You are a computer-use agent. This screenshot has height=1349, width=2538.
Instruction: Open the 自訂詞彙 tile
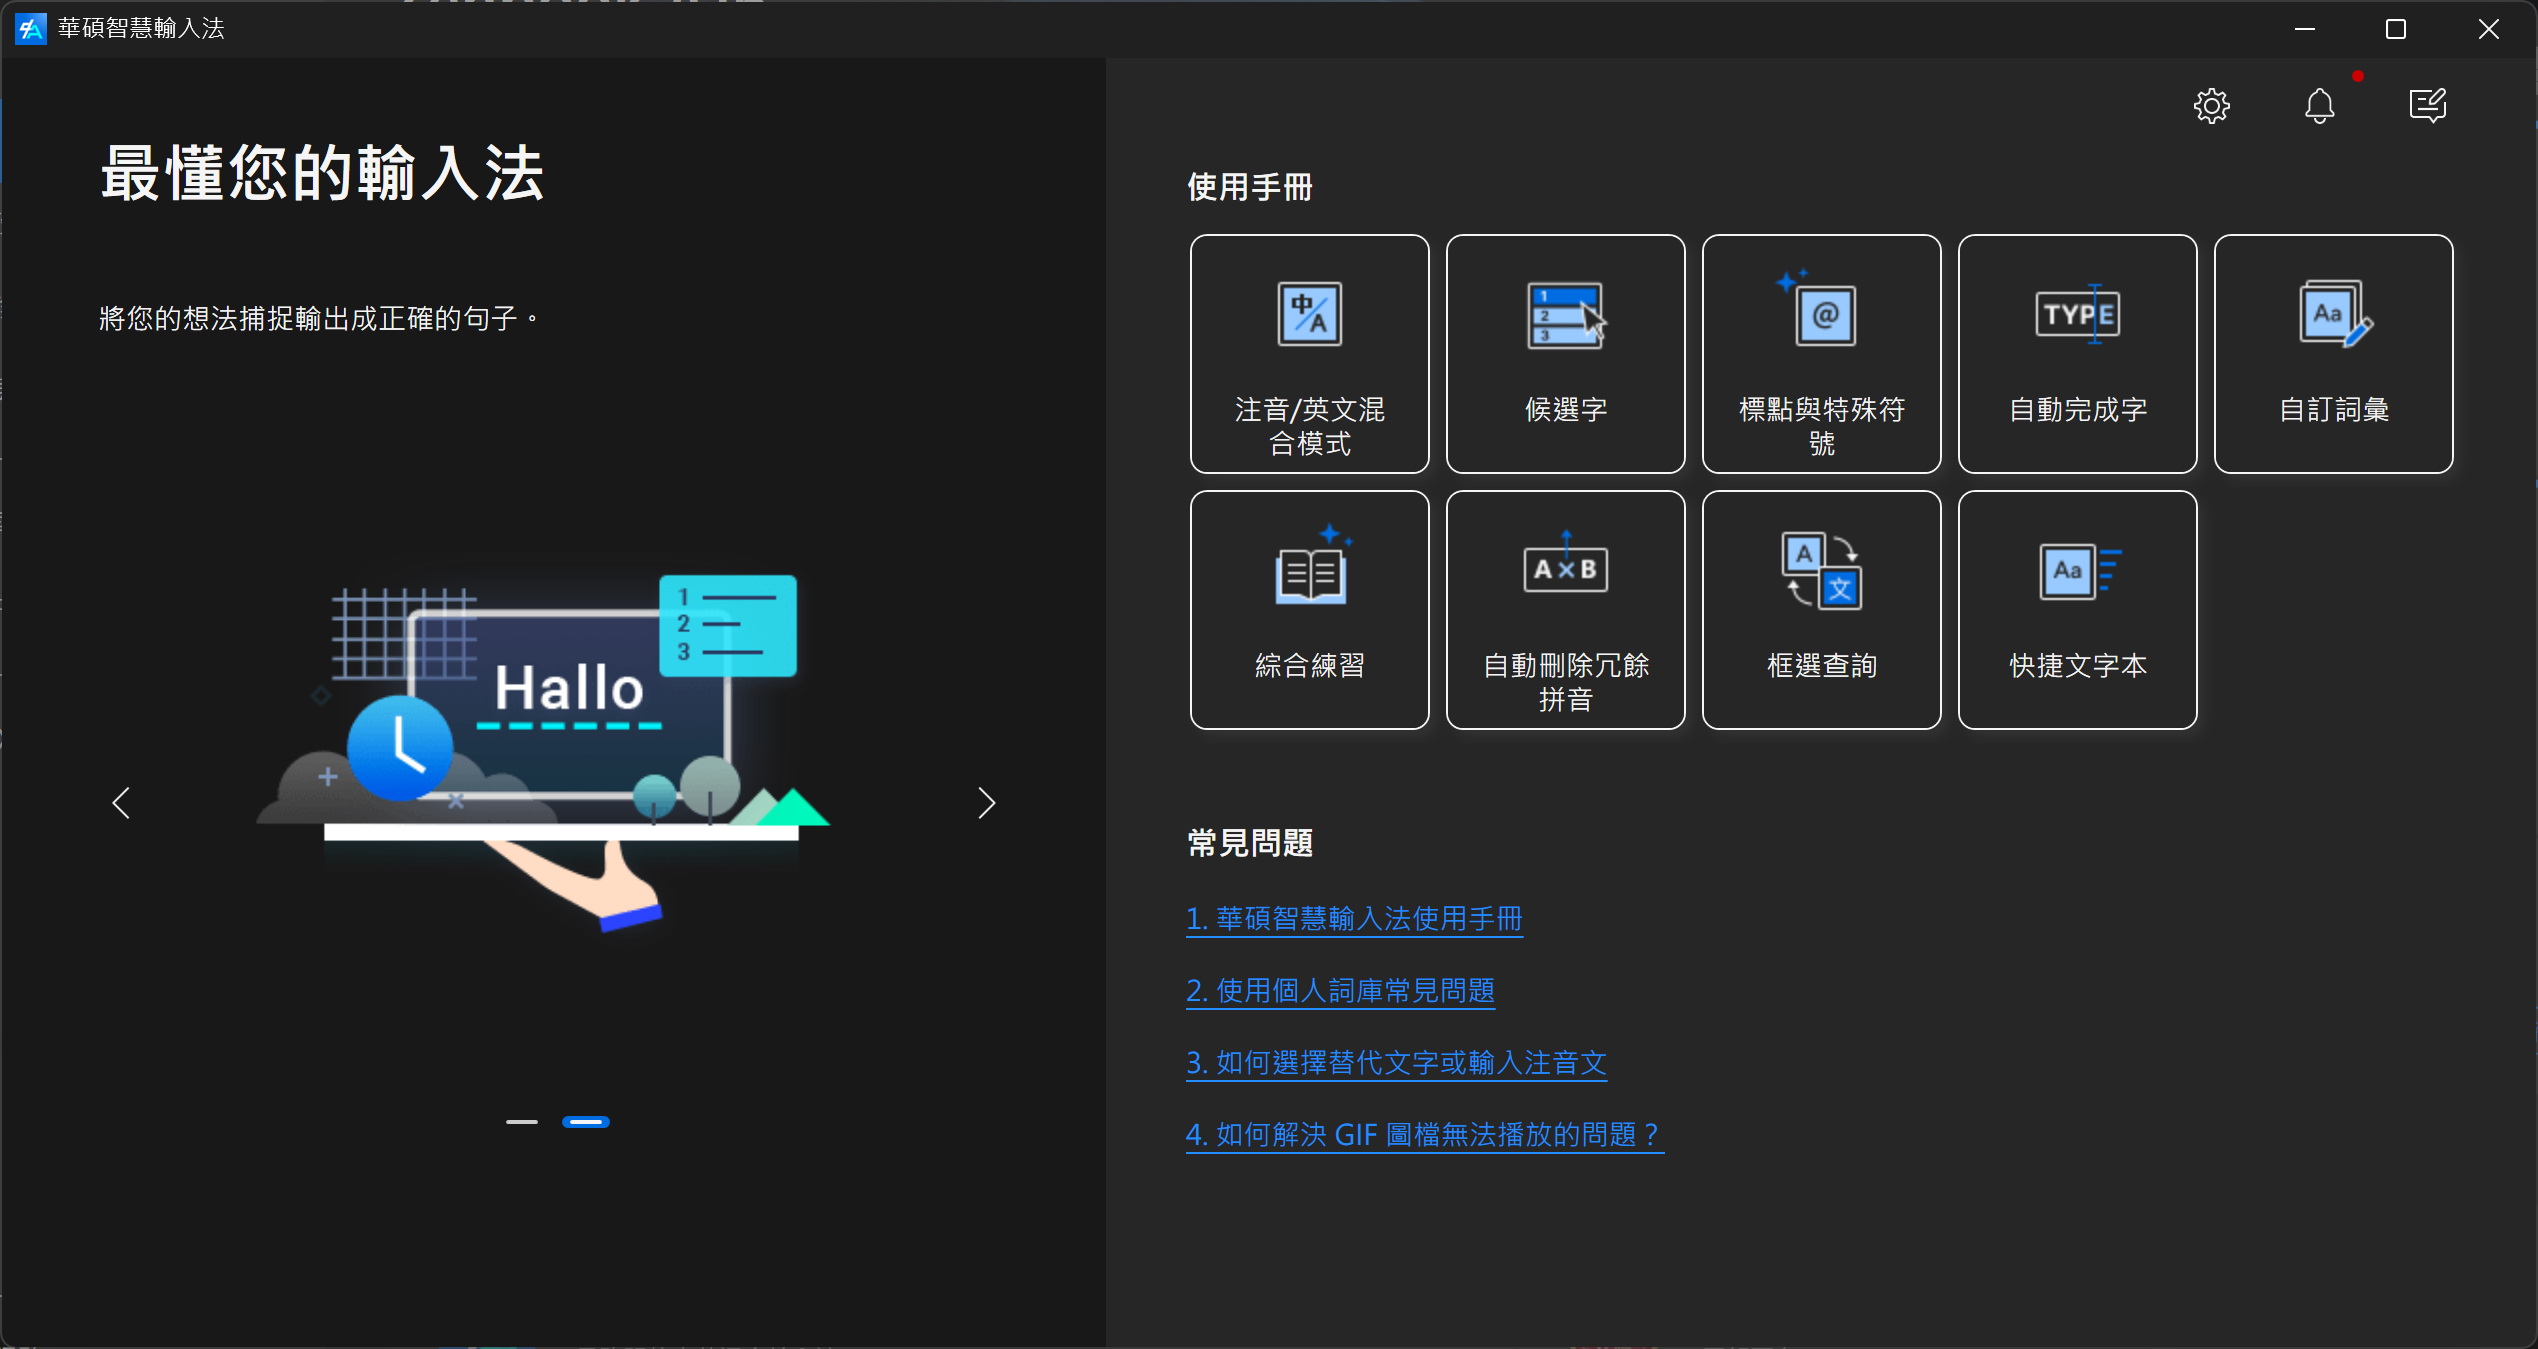(x=2333, y=354)
